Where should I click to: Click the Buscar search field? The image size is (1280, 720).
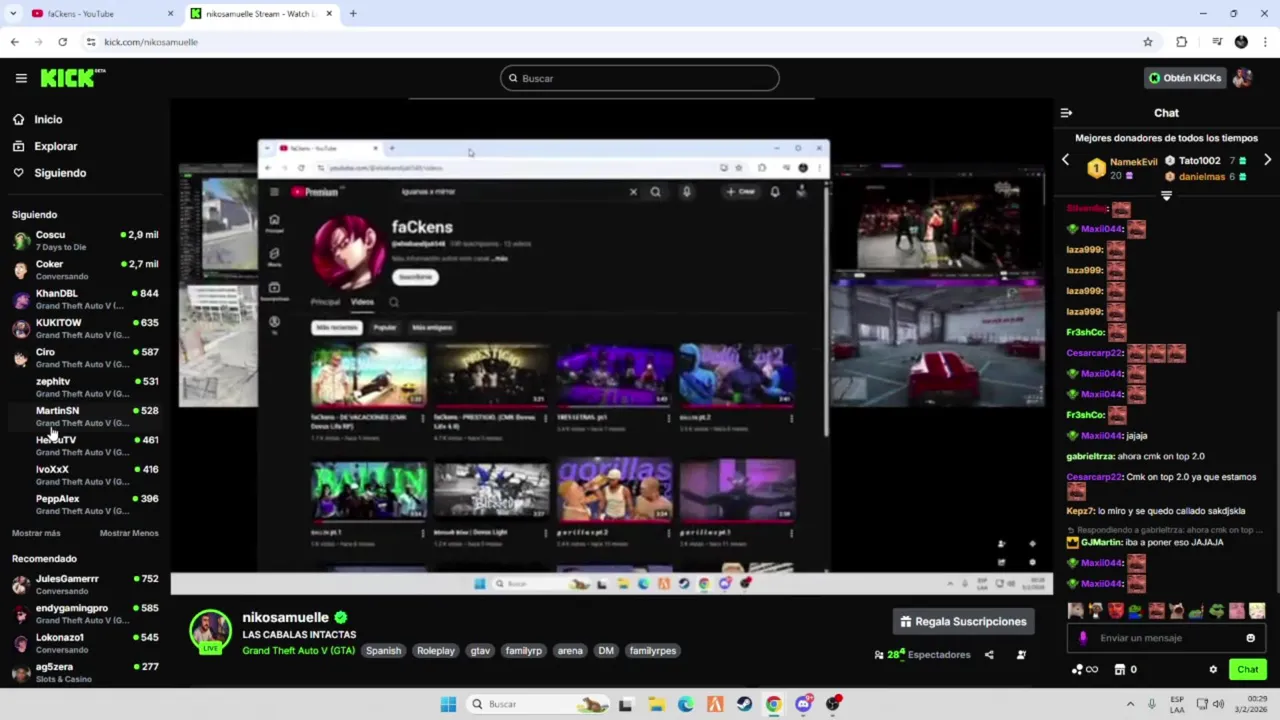pyautogui.click(x=639, y=78)
